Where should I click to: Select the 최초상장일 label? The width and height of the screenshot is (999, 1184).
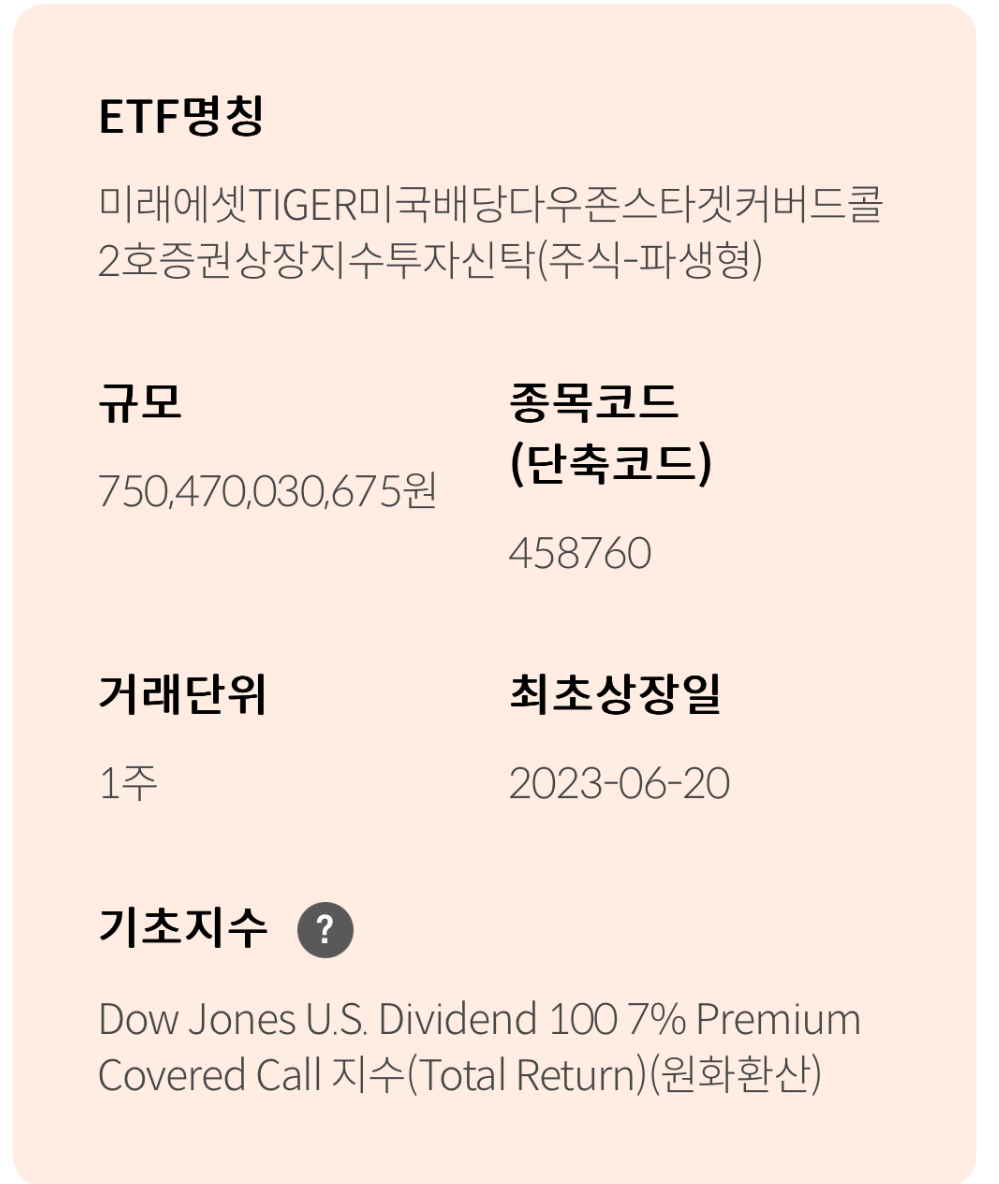click(x=615, y=694)
